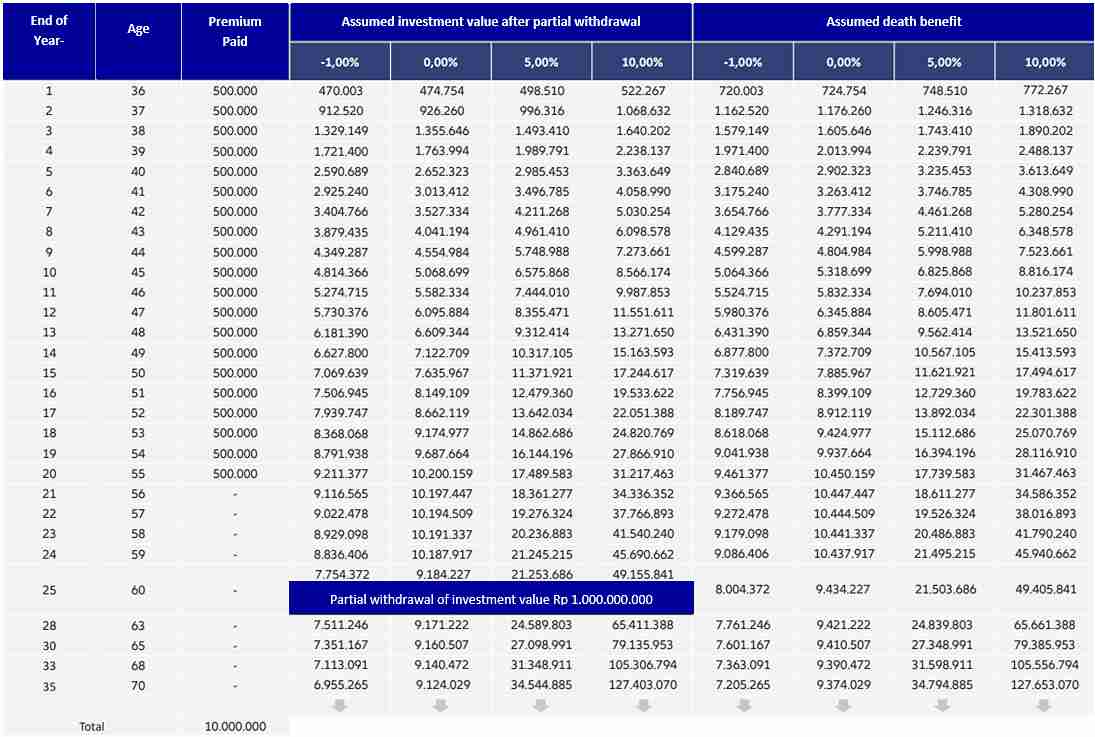Click down arrow under death benefit 0,00% column
Viewport: 1095px width, 737px height.
coord(844,705)
